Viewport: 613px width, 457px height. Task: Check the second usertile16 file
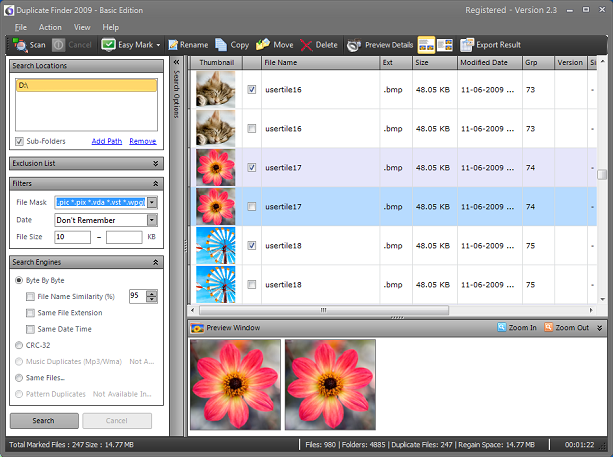pos(252,129)
